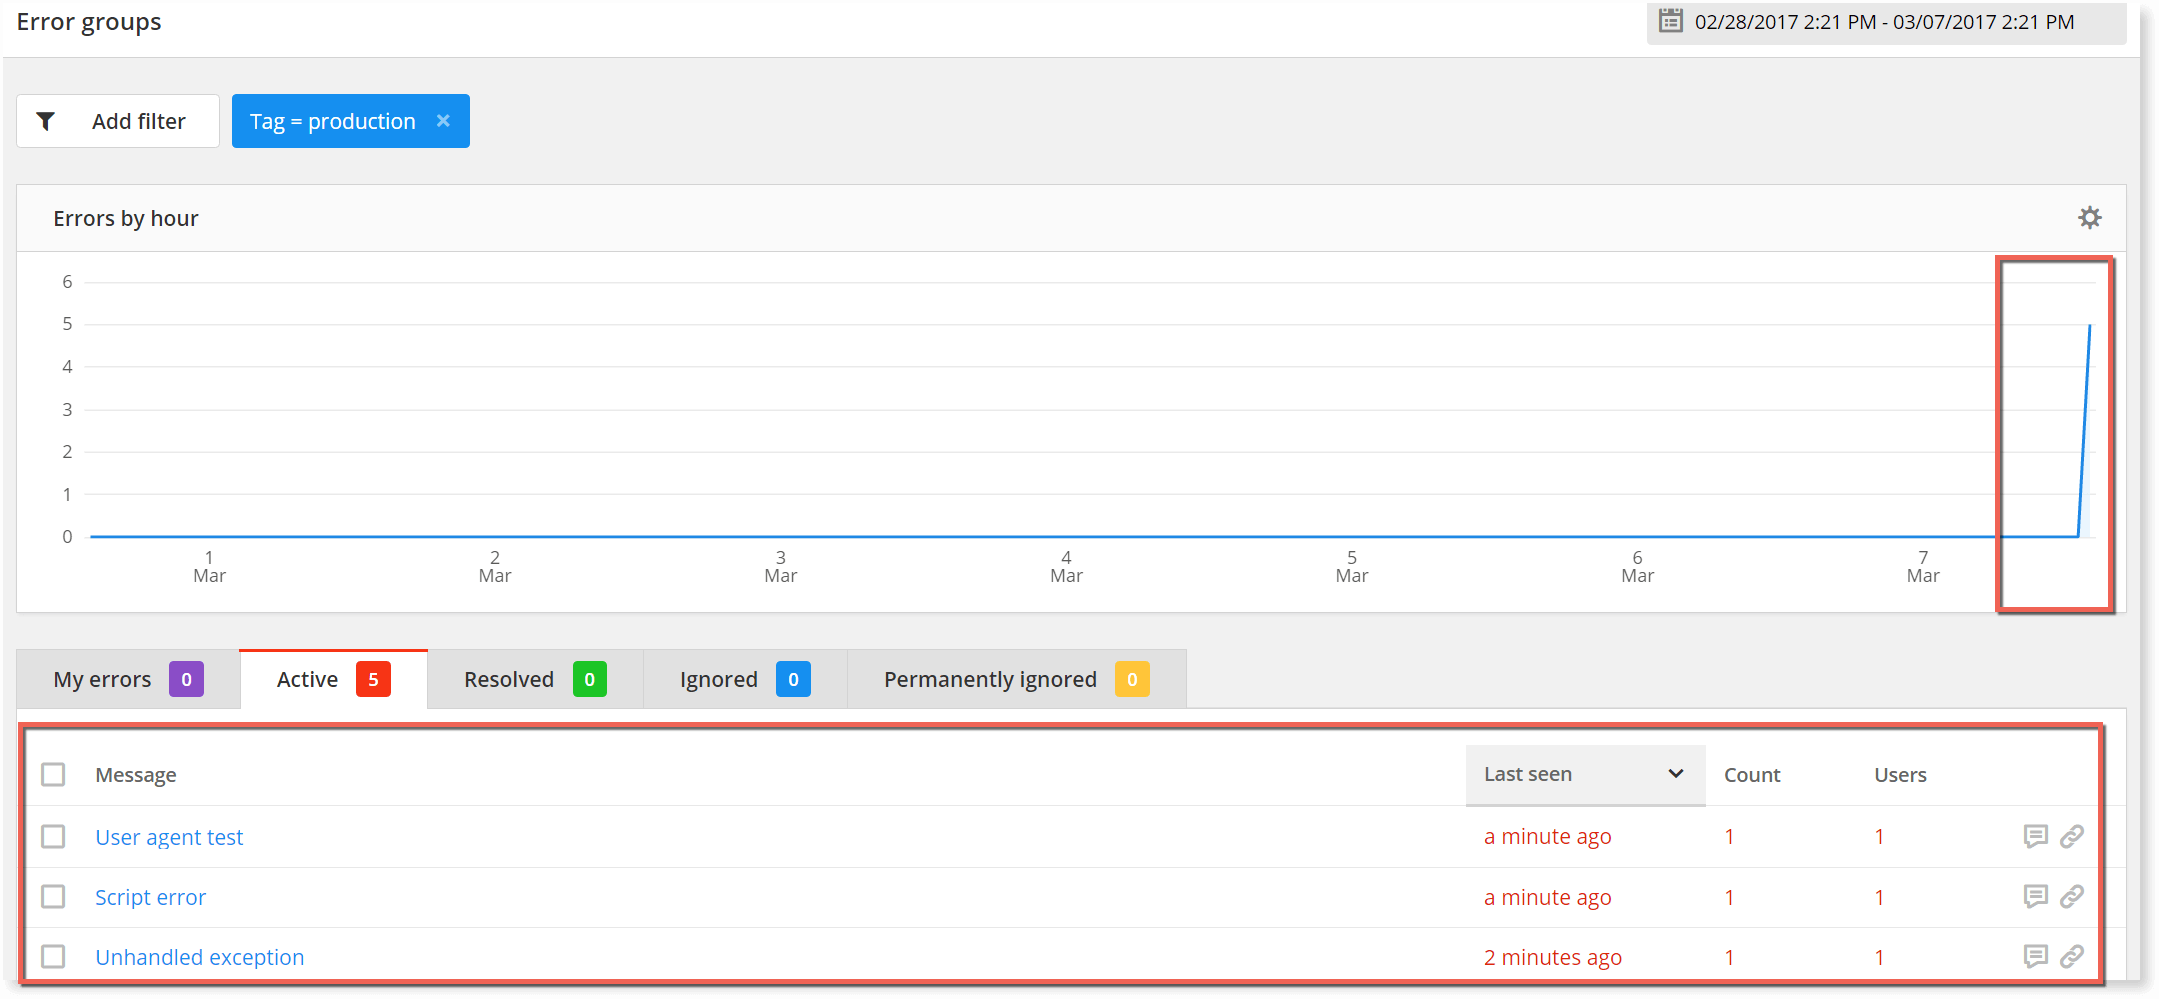Click the link icon for Script error
The width and height of the screenshot is (2159, 999).
click(2072, 896)
